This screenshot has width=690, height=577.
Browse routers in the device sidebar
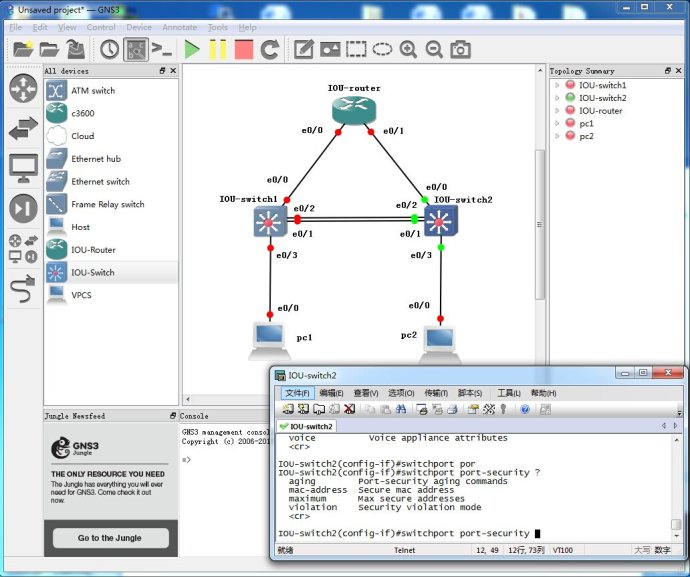(x=23, y=88)
